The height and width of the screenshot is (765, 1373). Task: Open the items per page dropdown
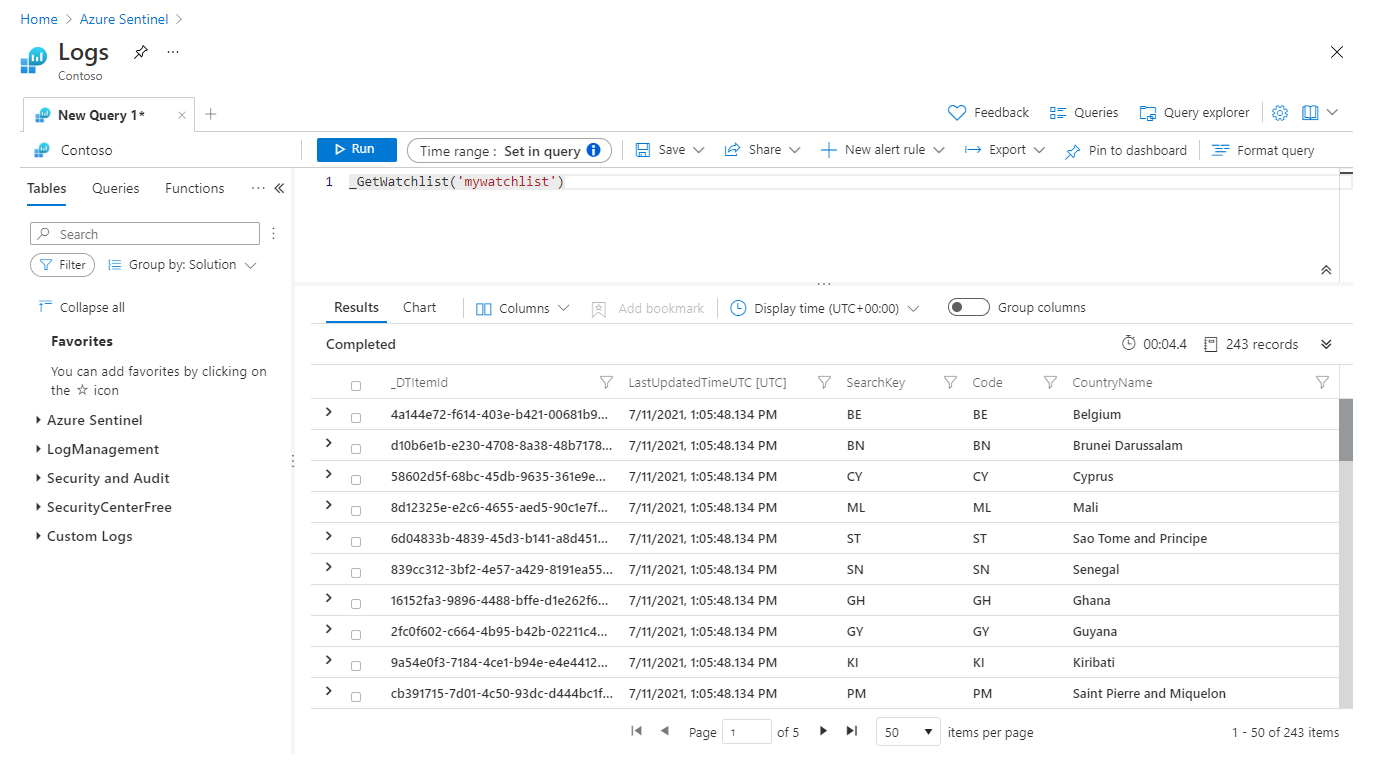(x=907, y=732)
